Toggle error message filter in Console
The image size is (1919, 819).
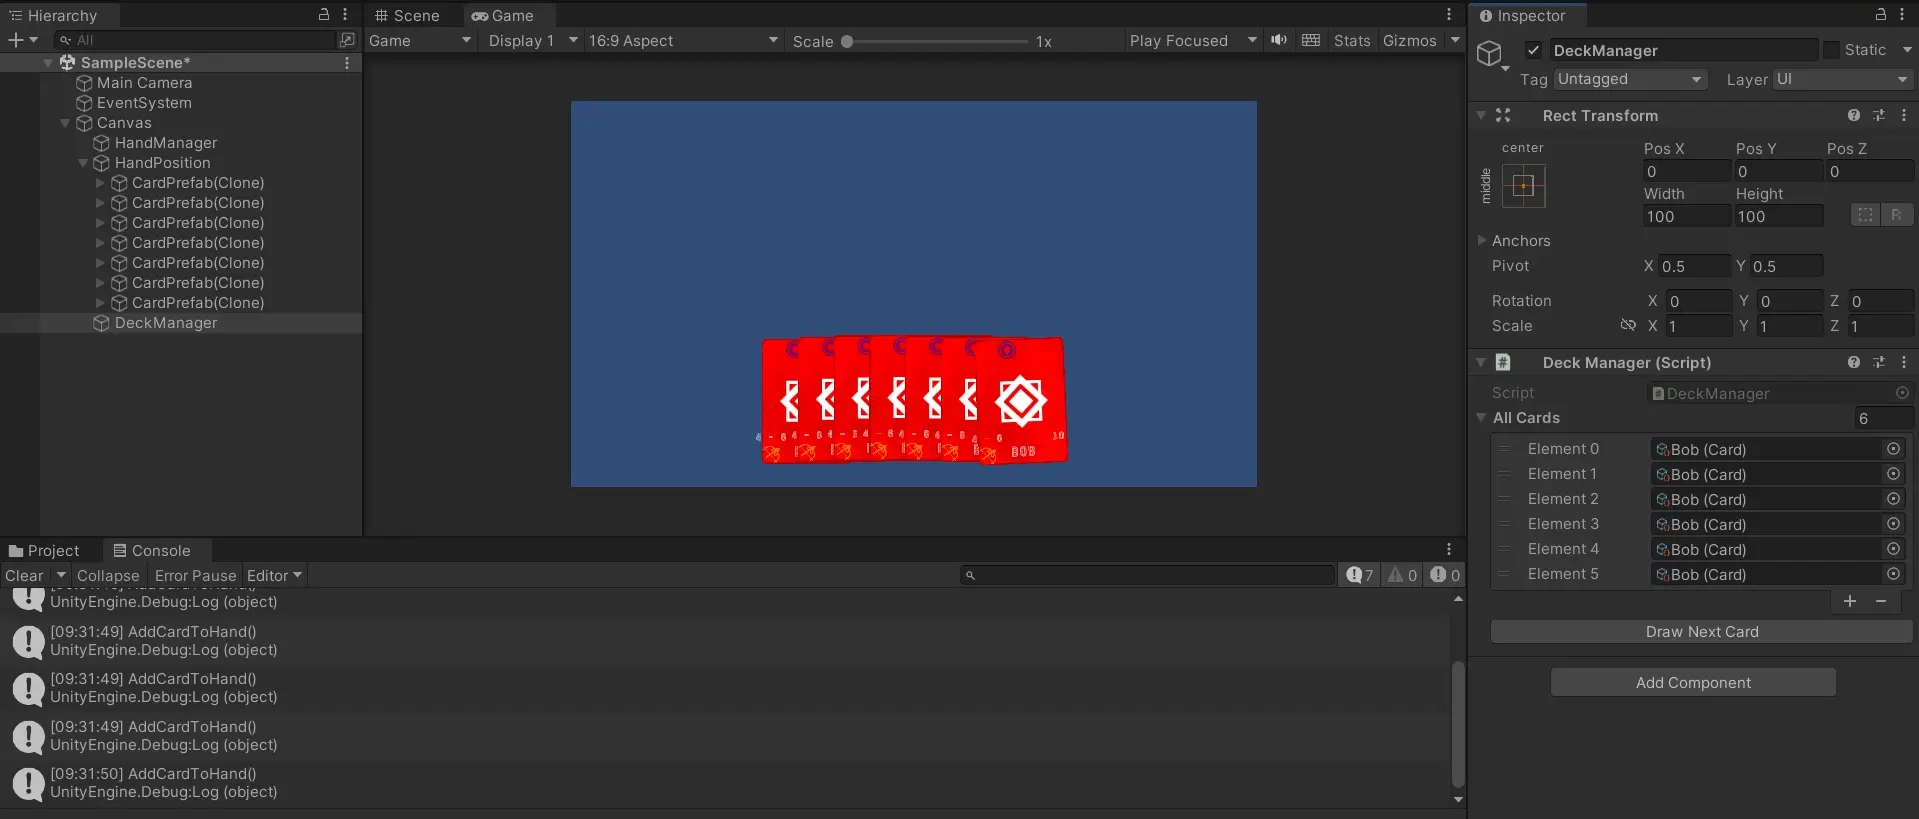point(1445,575)
